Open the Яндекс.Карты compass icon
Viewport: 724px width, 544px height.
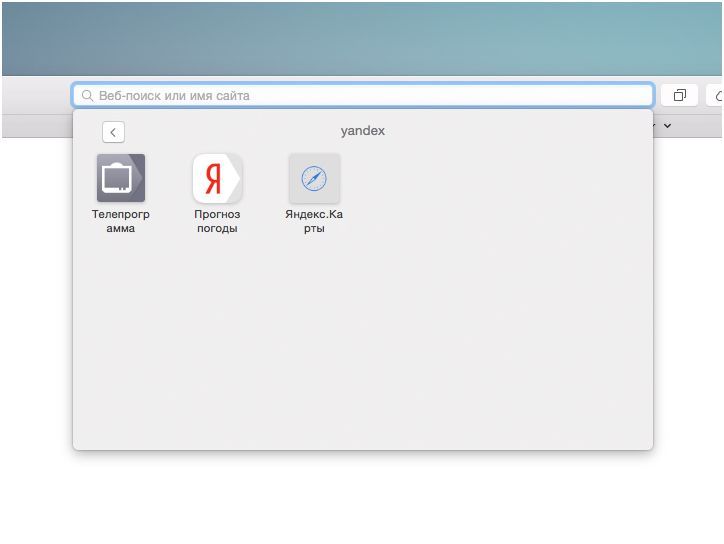click(314, 178)
